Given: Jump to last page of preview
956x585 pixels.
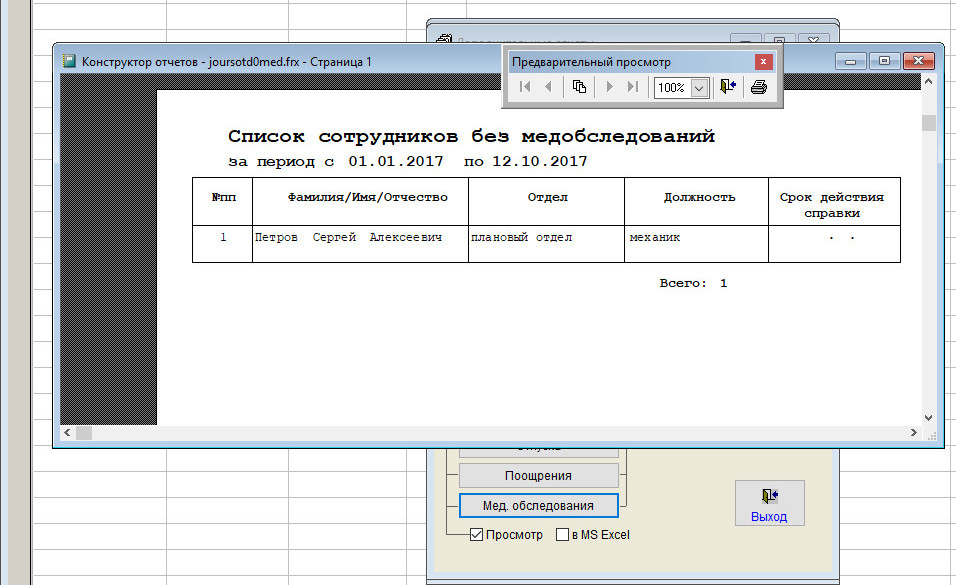Looking at the screenshot, I should tap(632, 88).
